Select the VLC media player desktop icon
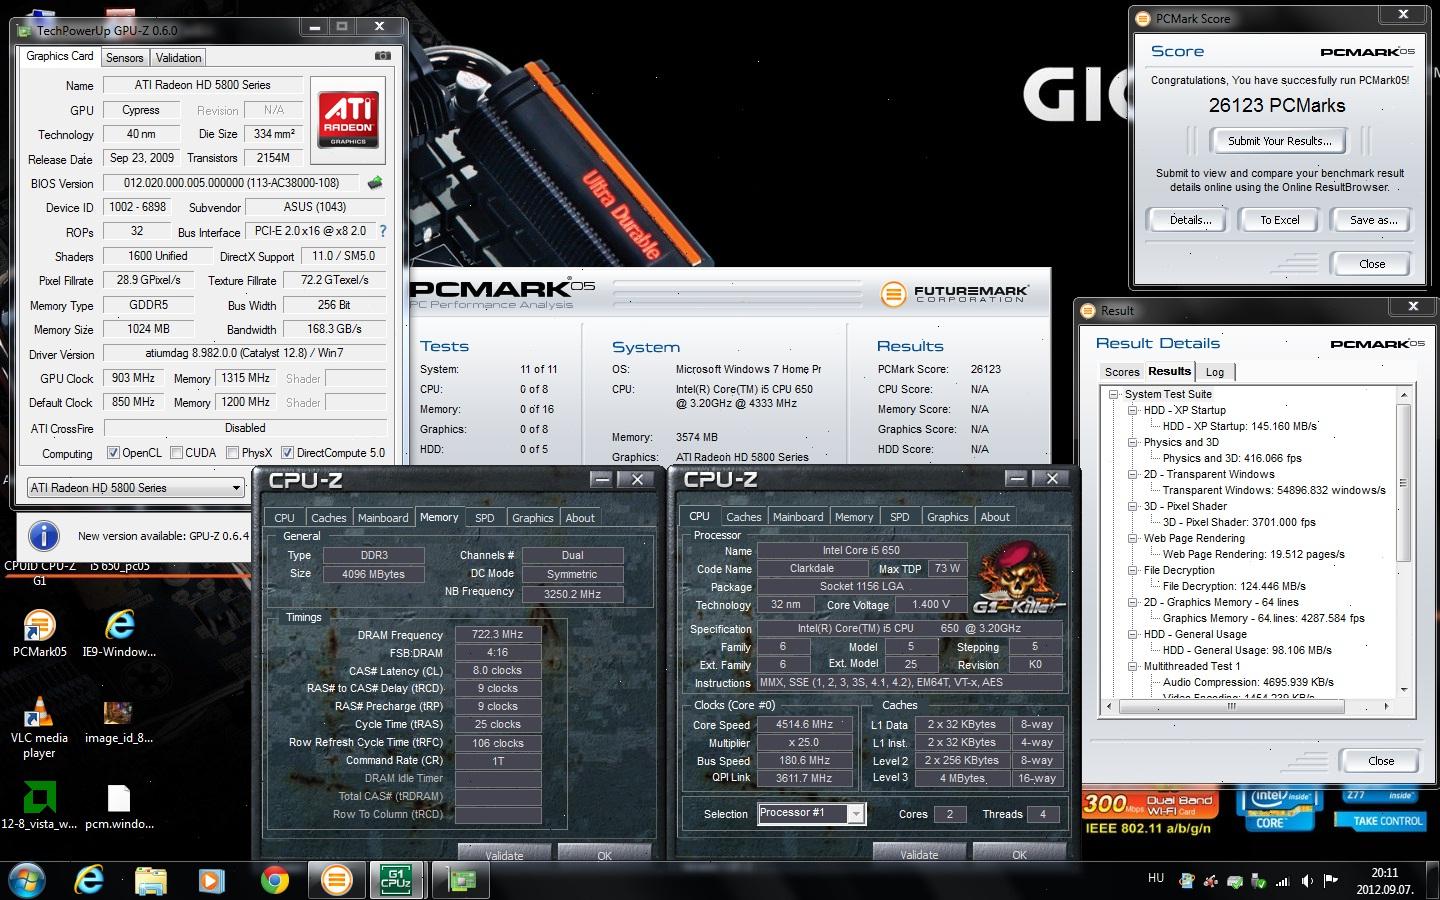The width and height of the screenshot is (1440, 900). 39,728
